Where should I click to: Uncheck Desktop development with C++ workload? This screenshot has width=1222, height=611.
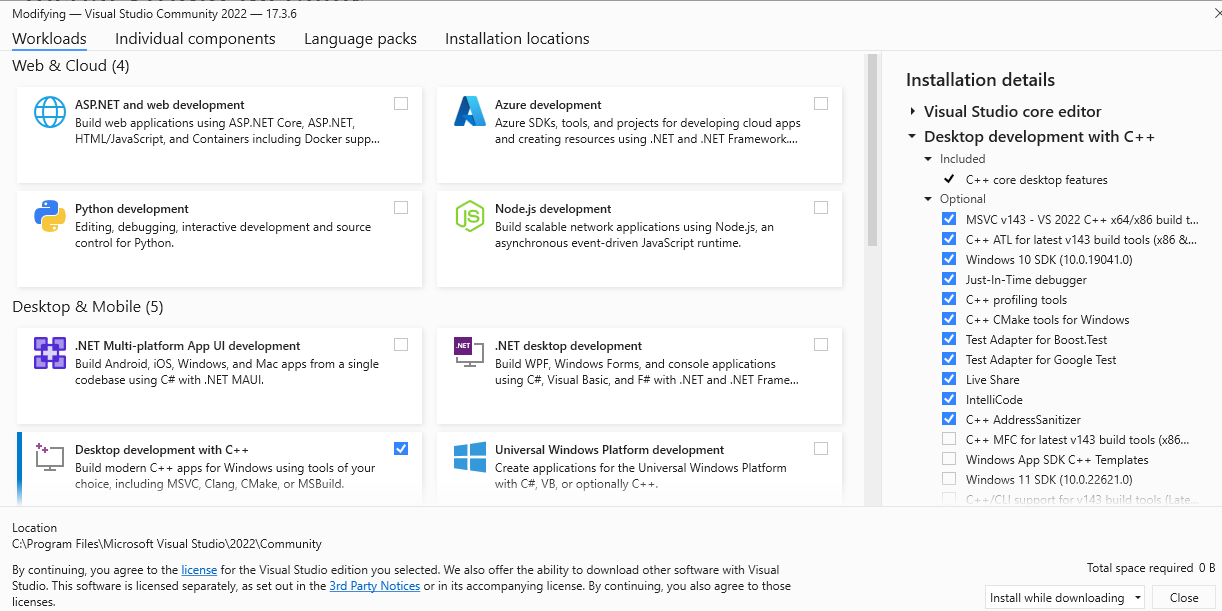click(401, 449)
